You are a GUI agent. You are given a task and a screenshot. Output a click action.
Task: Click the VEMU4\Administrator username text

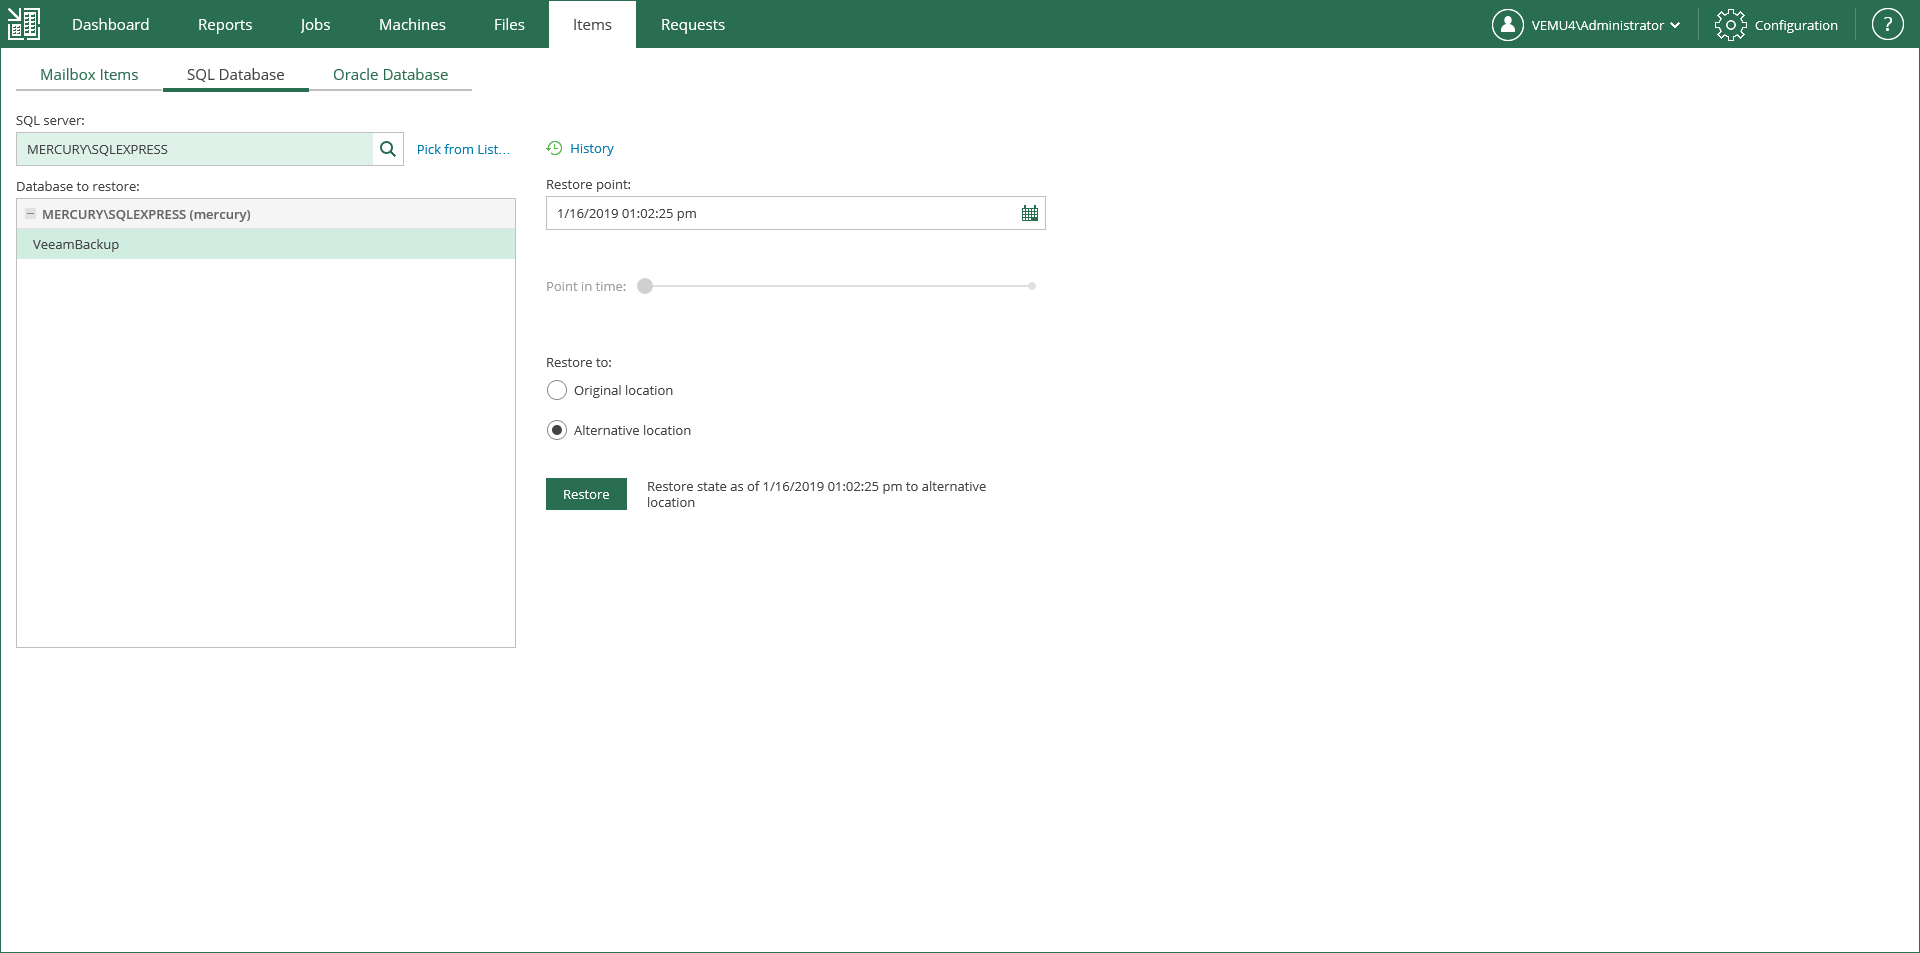(1598, 25)
